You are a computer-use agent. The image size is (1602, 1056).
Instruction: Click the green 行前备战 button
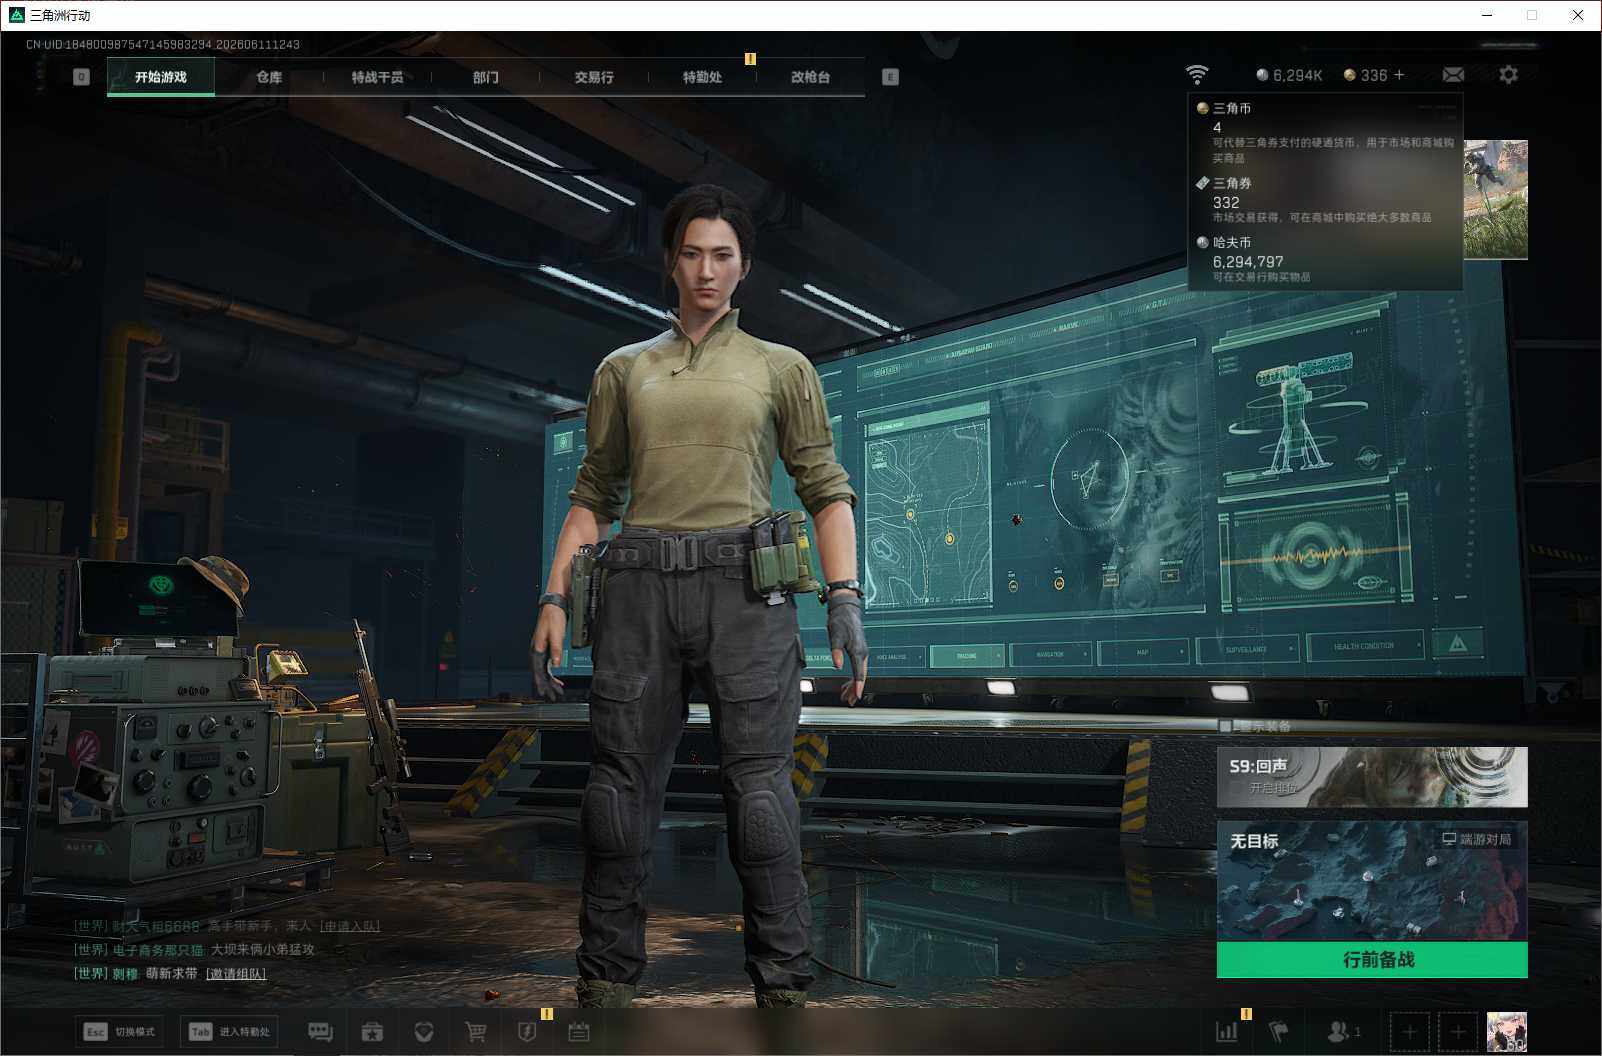[1372, 960]
